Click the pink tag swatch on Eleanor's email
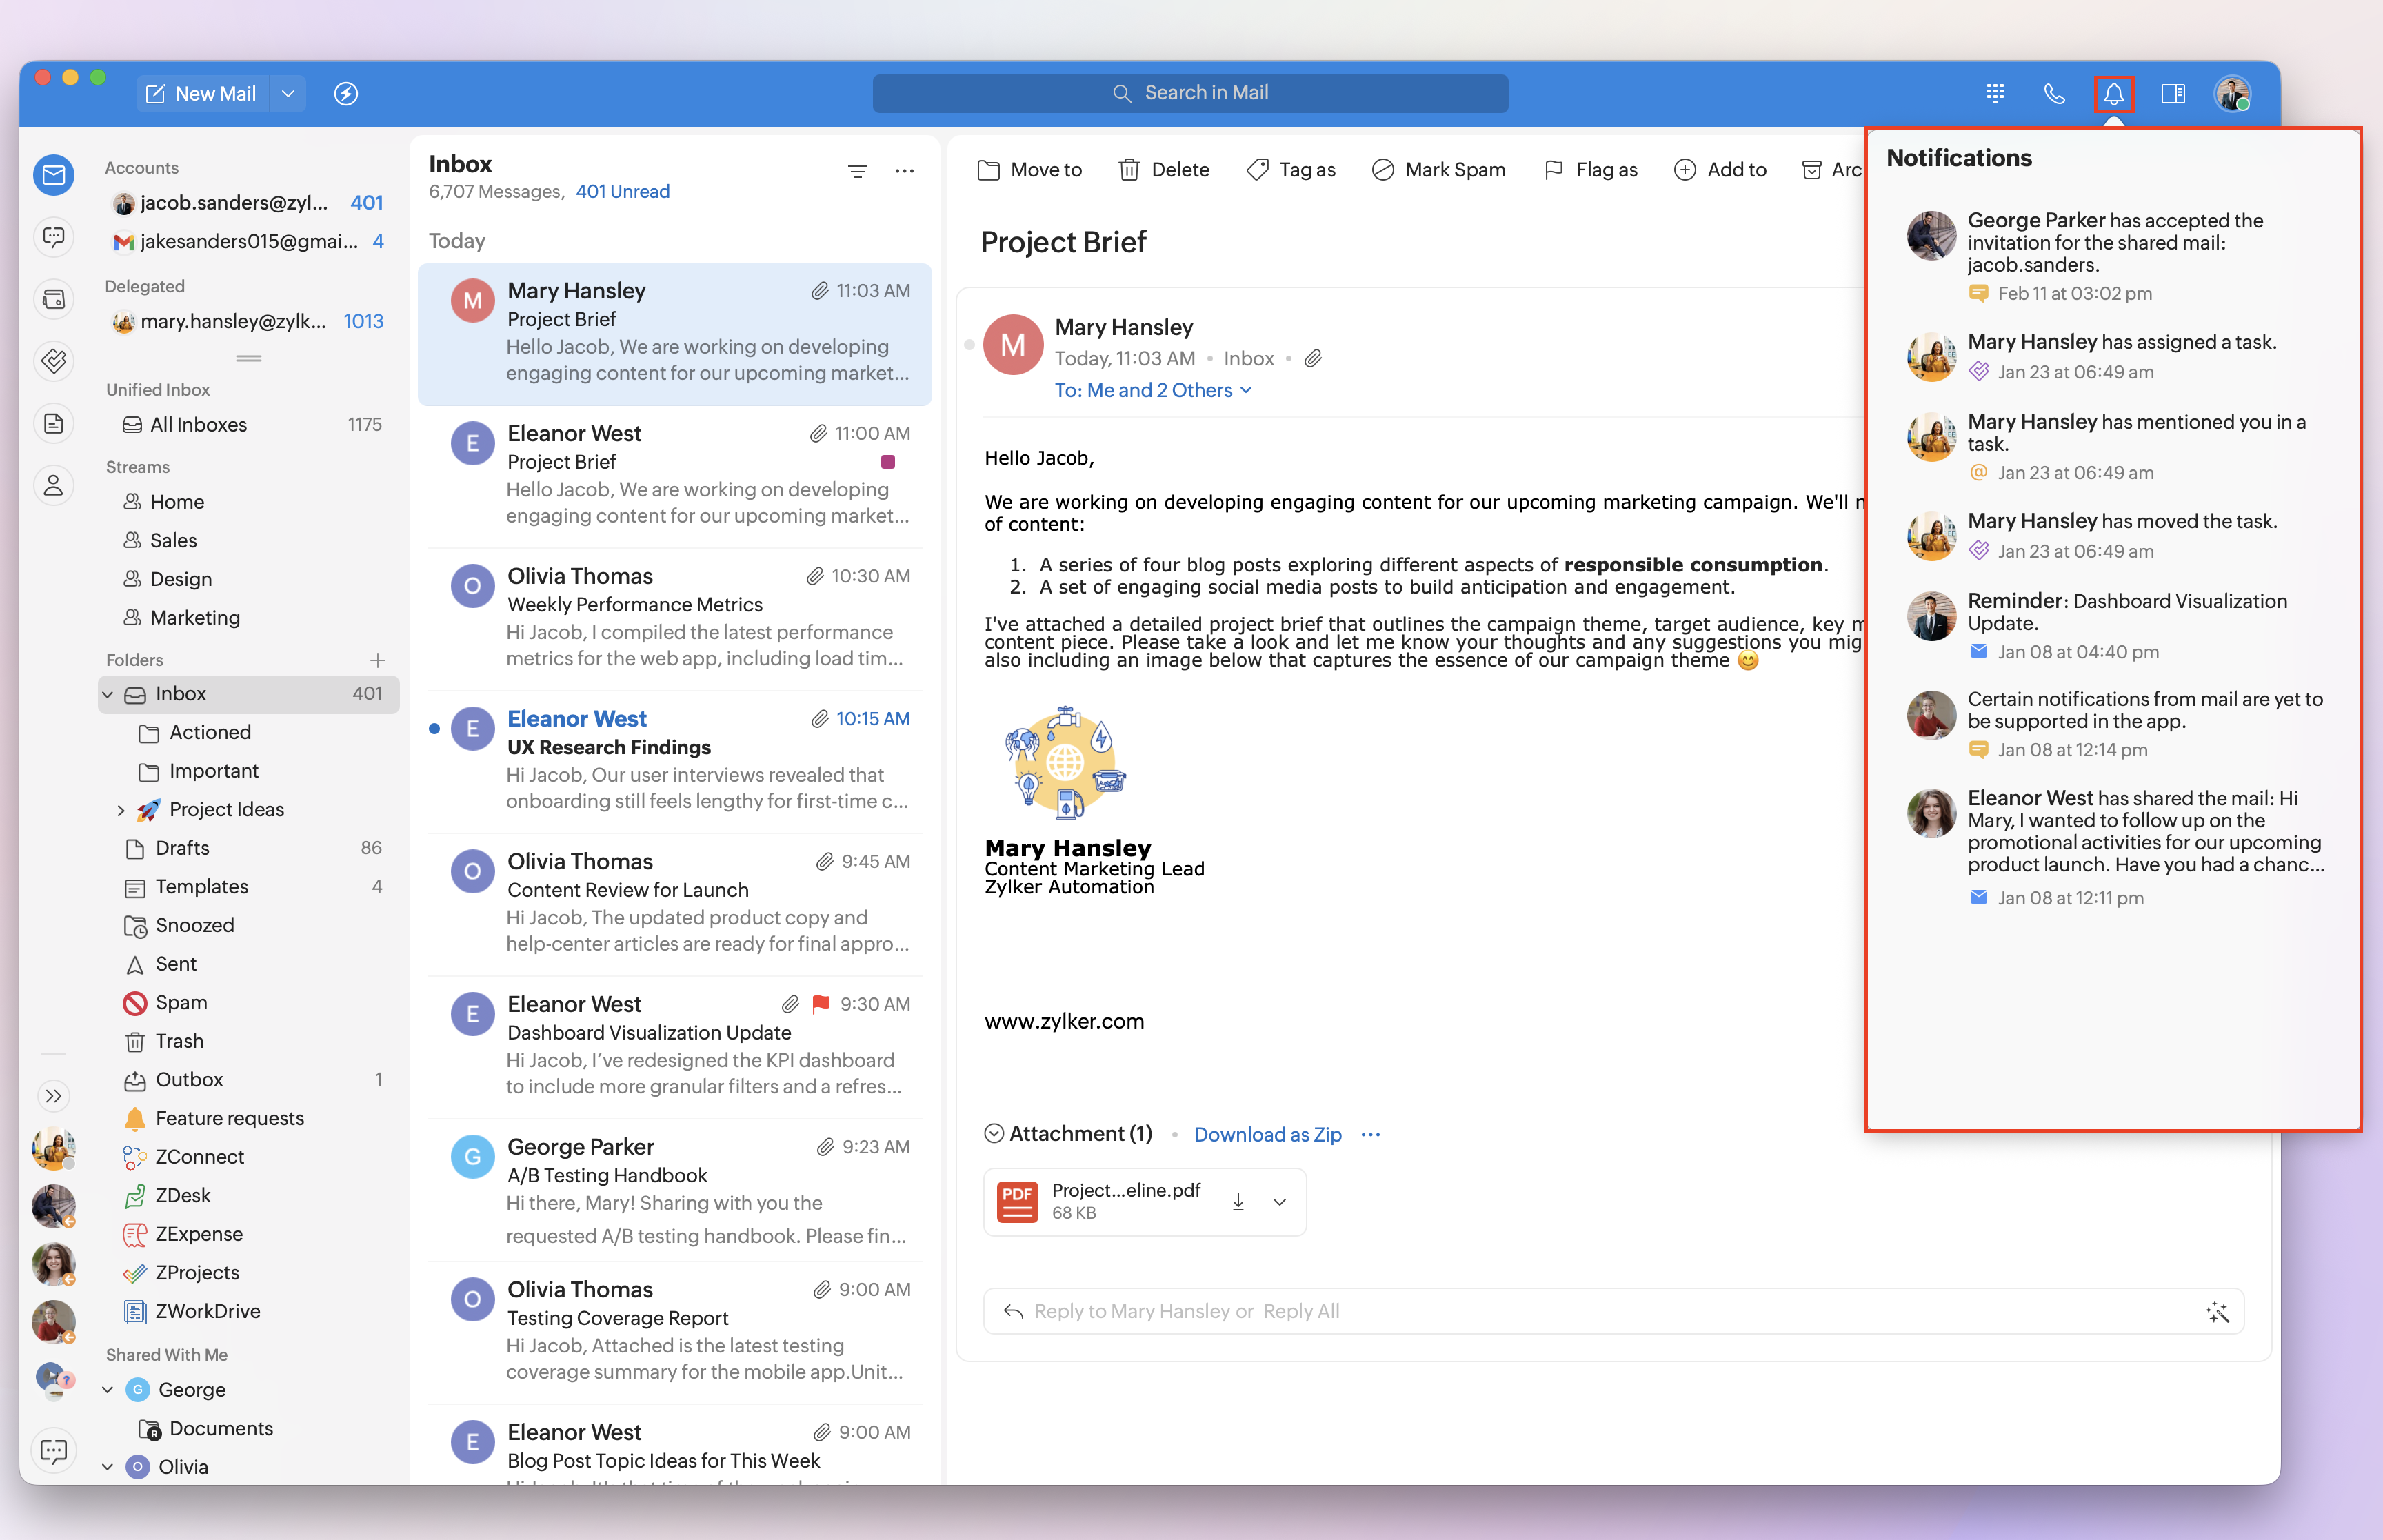Screen dimensions: 2383x1540 pos(887,462)
